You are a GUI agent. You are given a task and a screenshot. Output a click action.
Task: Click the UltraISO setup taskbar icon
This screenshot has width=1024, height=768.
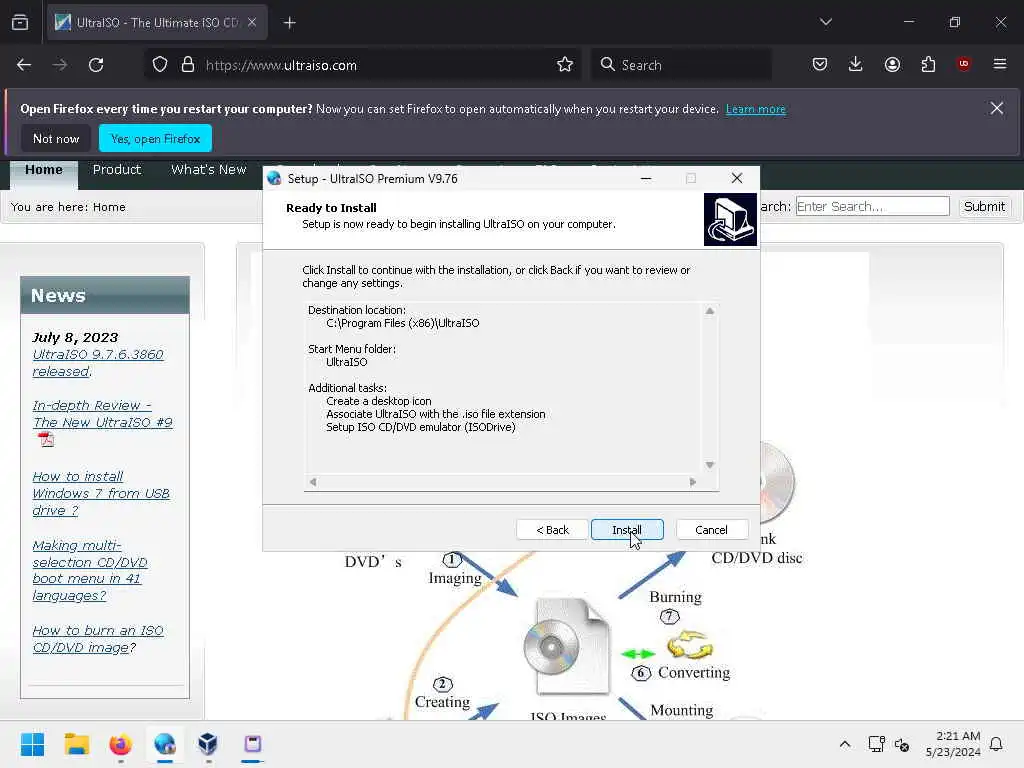point(165,744)
